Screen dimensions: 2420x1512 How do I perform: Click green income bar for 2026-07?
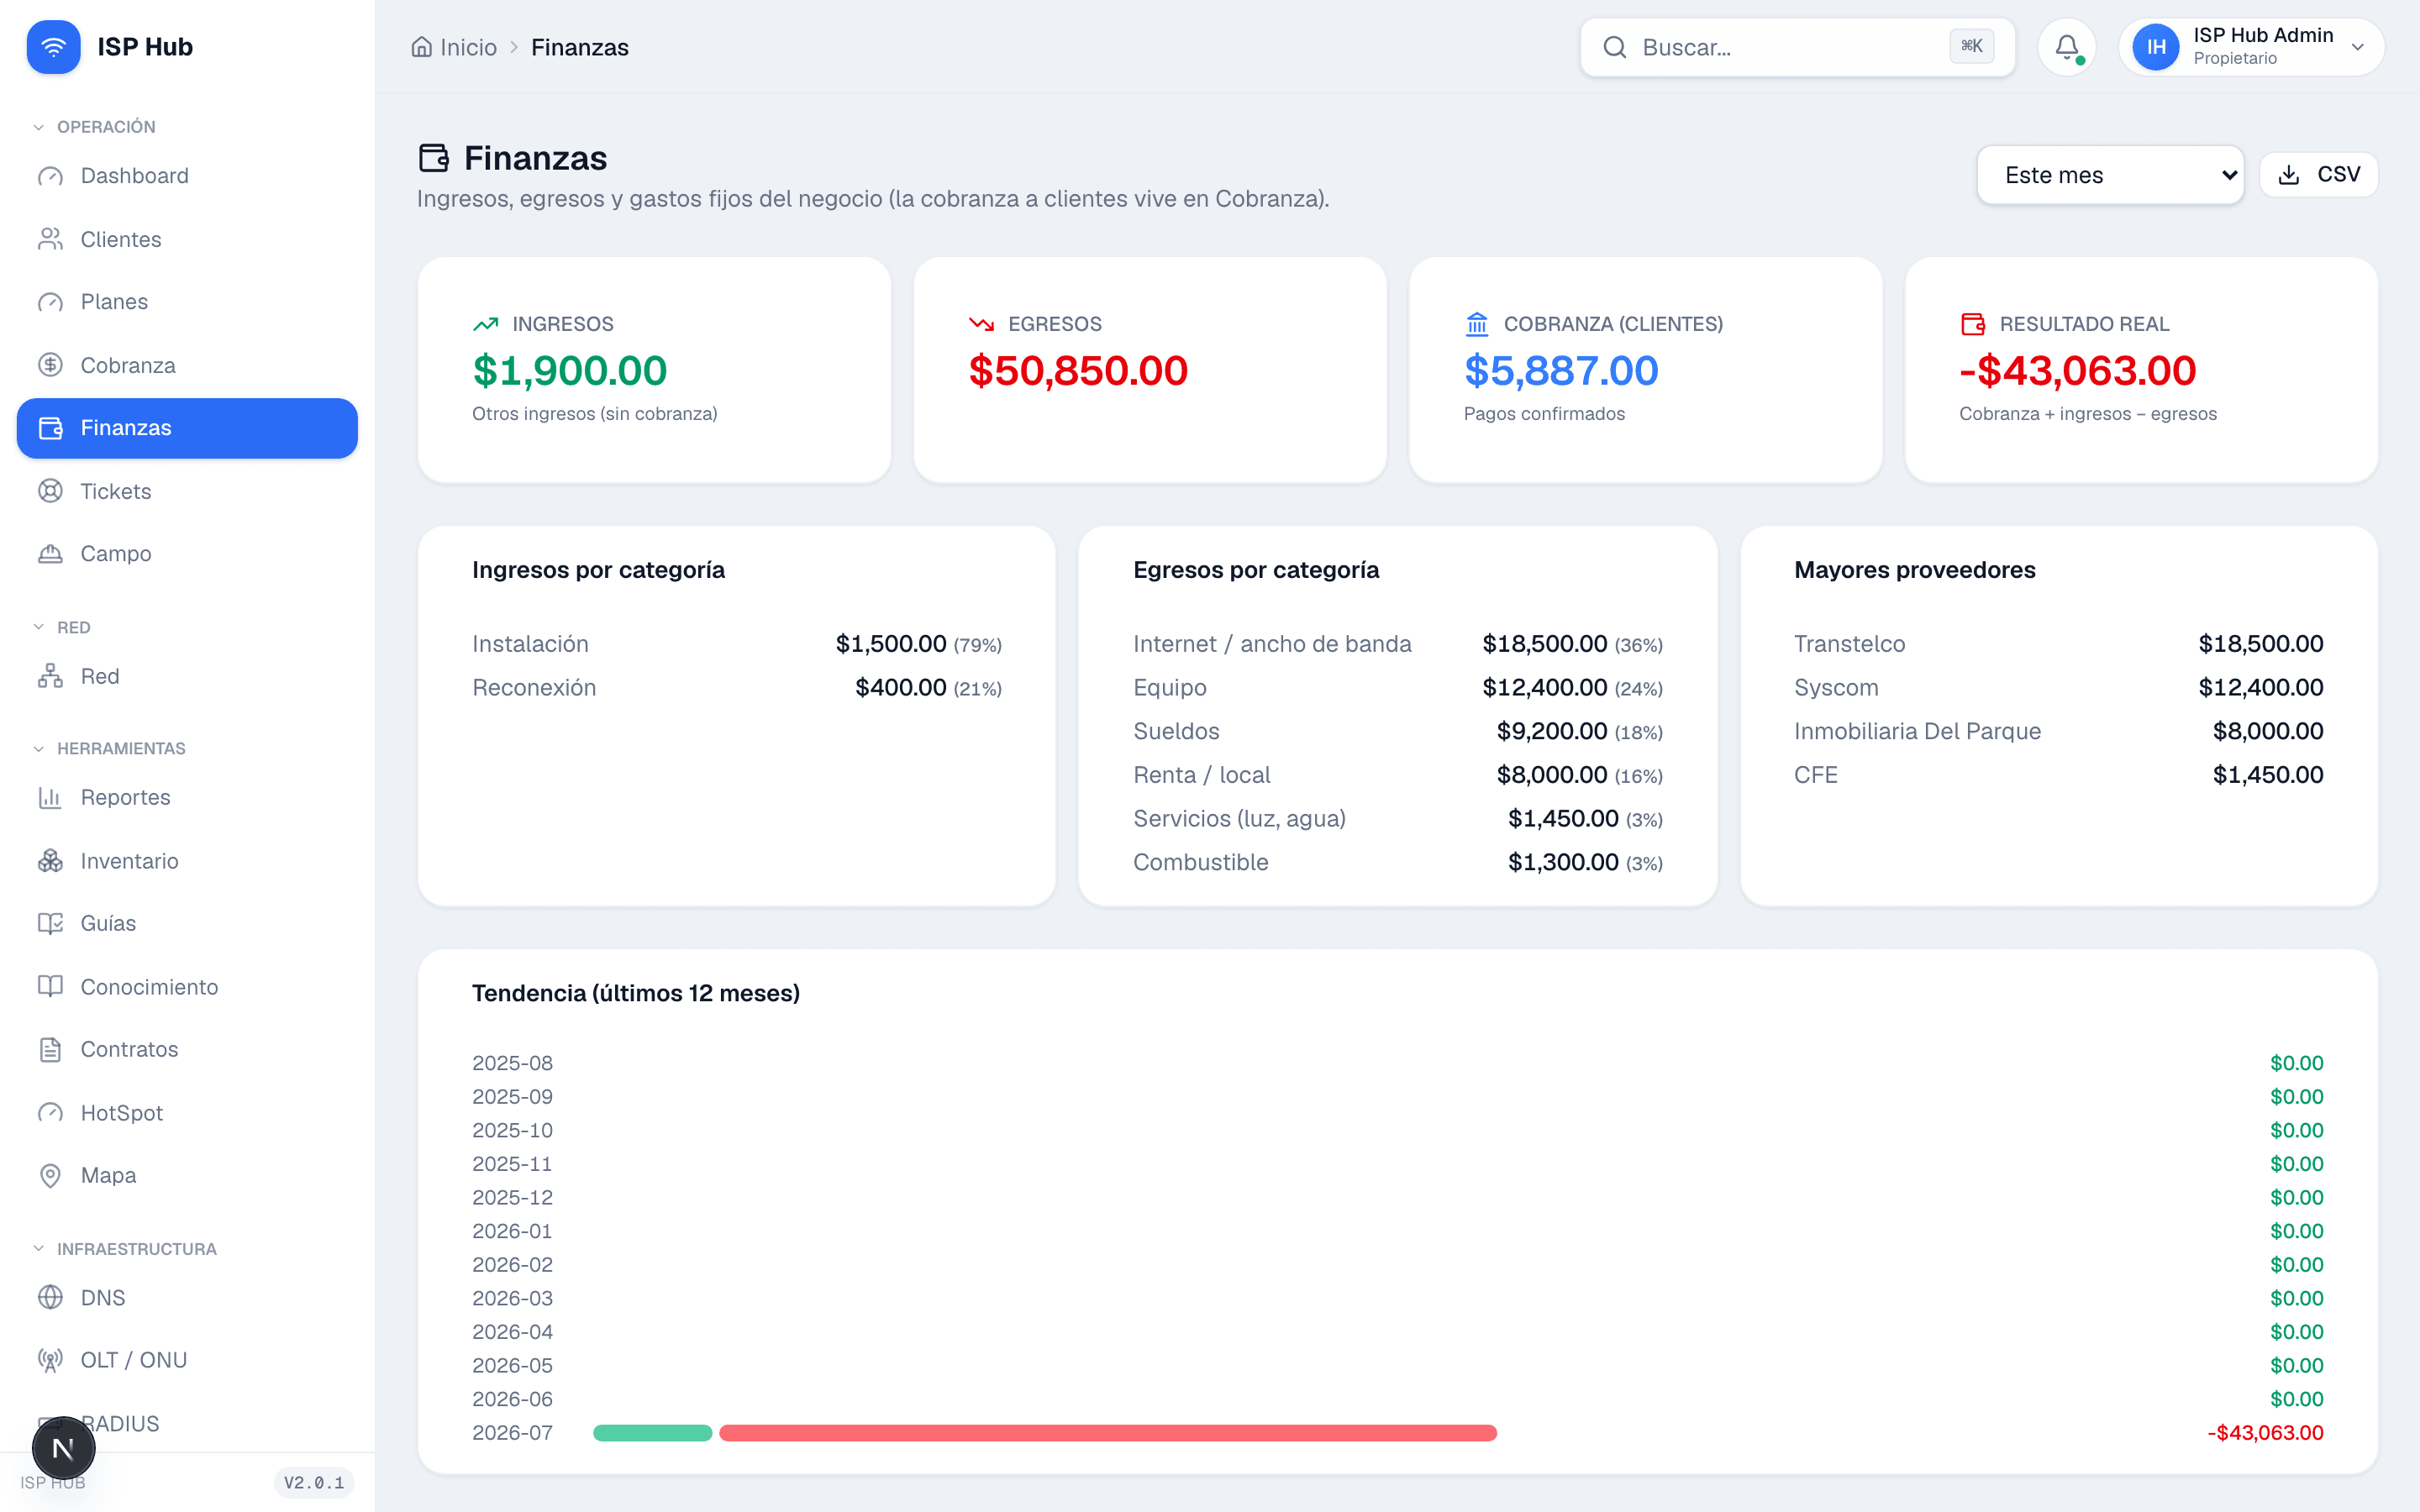(x=652, y=1433)
